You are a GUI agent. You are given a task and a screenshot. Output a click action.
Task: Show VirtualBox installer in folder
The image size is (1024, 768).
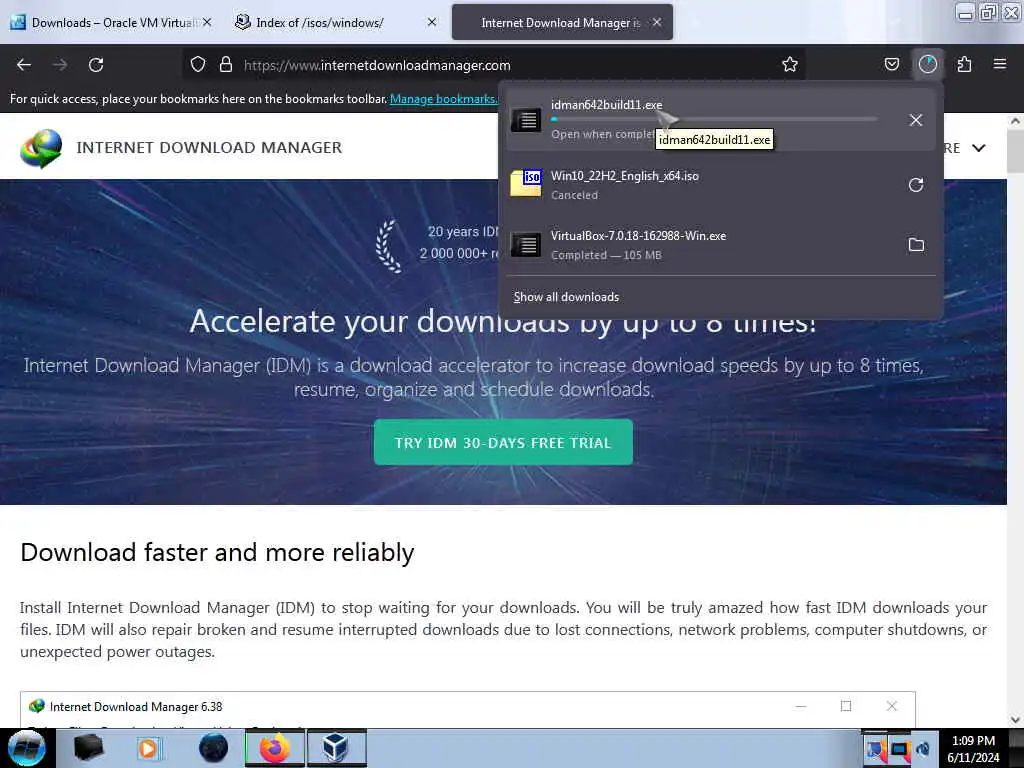(916, 245)
